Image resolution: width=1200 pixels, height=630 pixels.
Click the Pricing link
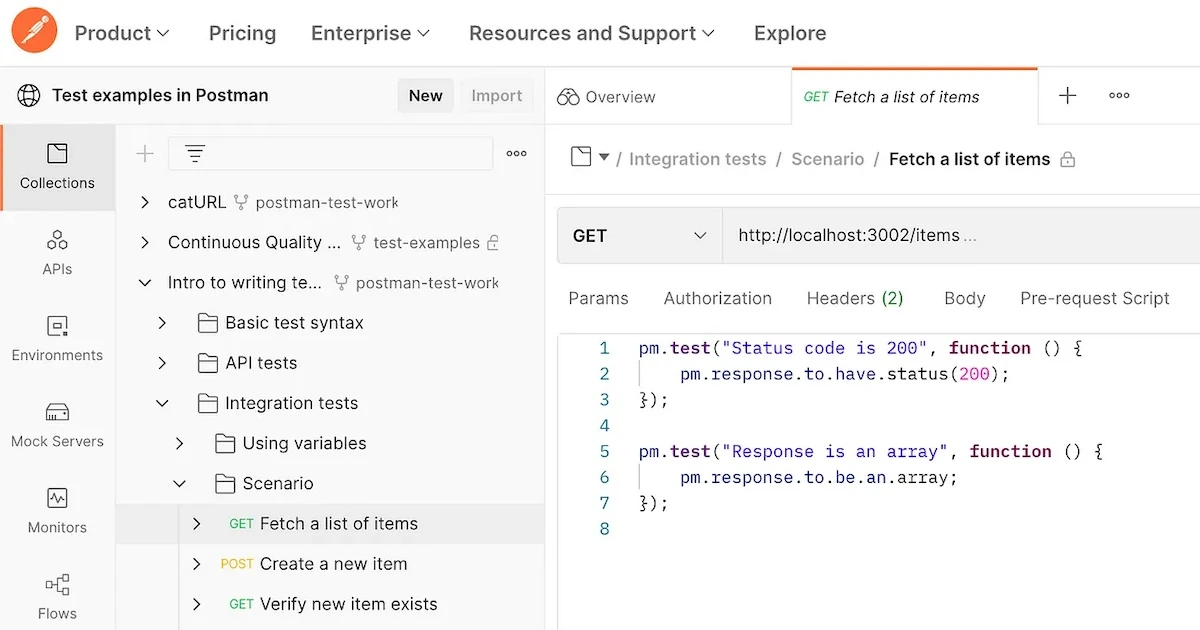click(242, 33)
